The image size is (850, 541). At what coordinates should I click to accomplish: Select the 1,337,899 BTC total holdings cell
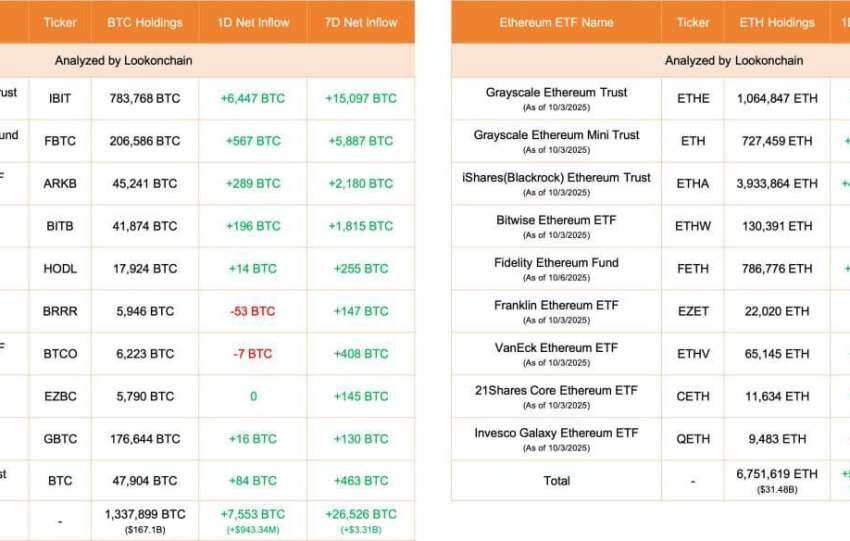[x=145, y=514]
